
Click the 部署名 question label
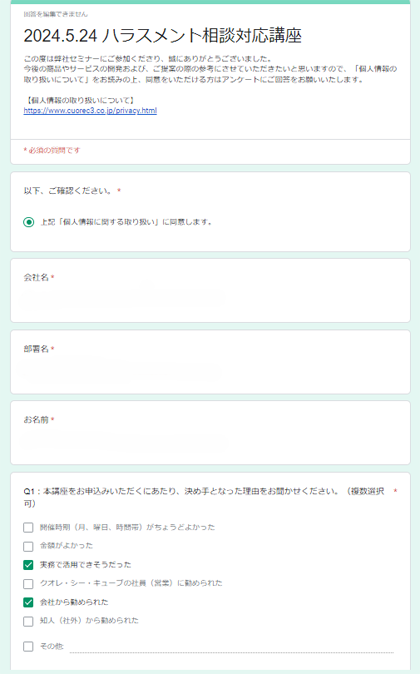[x=36, y=349]
